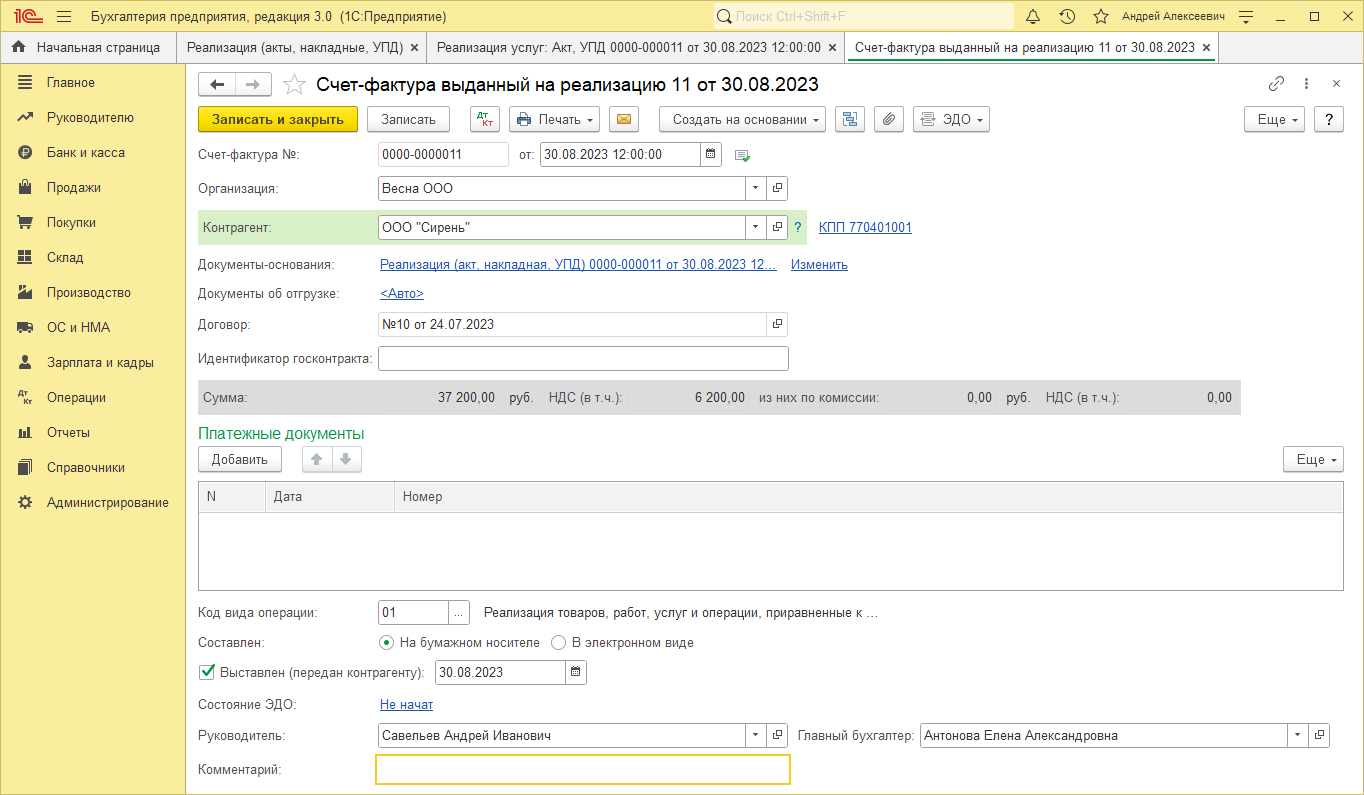Send by email envelope icon
Screen dimensions: 1364x795
pyautogui.click(x=624, y=119)
